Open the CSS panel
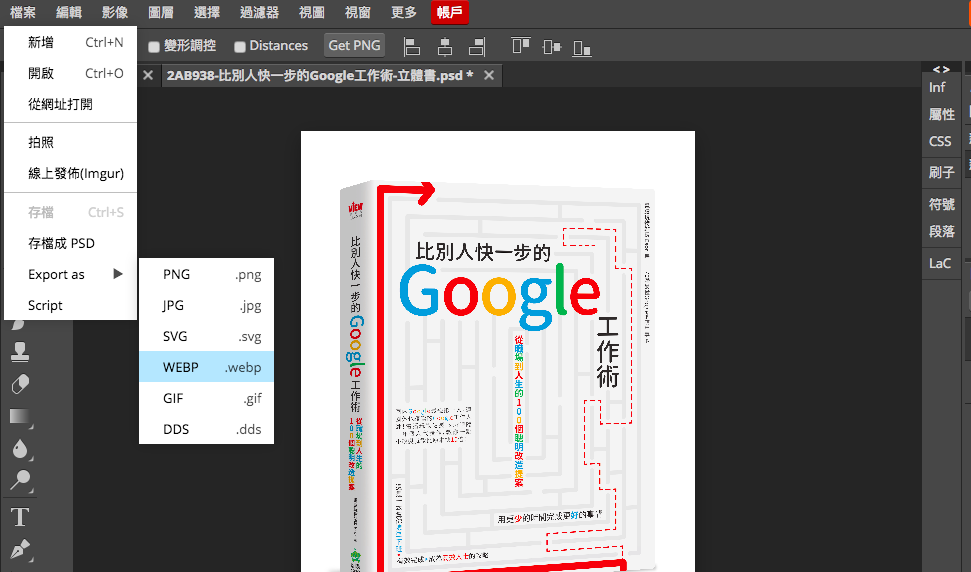 (x=939, y=141)
